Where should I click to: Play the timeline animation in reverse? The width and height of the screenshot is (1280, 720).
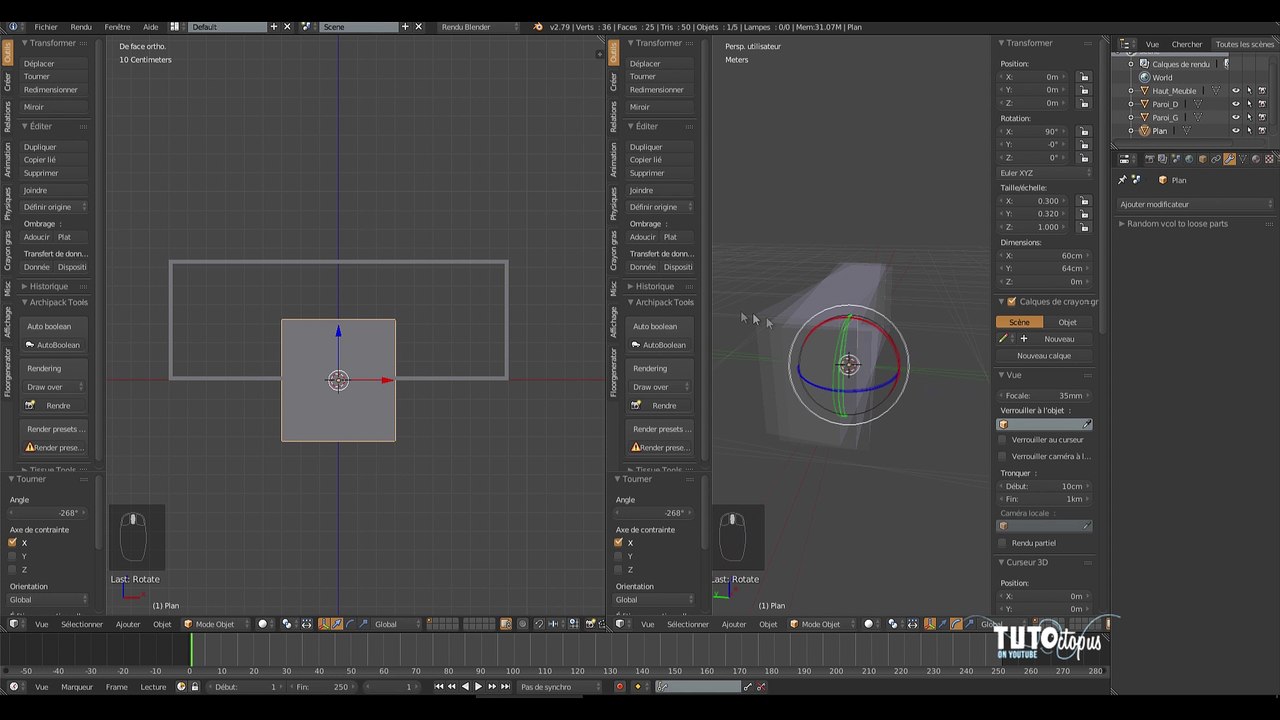point(465,687)
